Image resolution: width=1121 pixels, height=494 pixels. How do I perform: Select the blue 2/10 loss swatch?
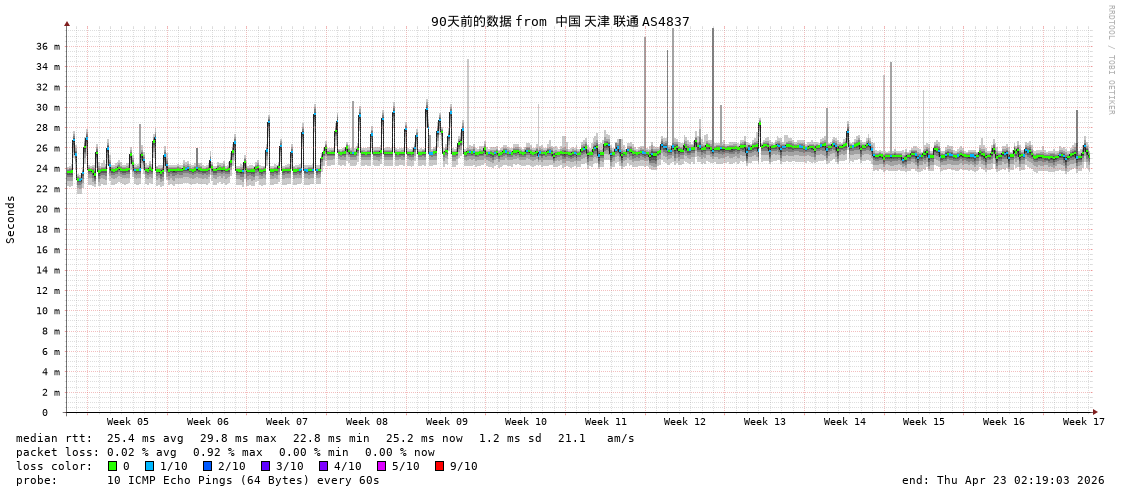coord(207,466)
